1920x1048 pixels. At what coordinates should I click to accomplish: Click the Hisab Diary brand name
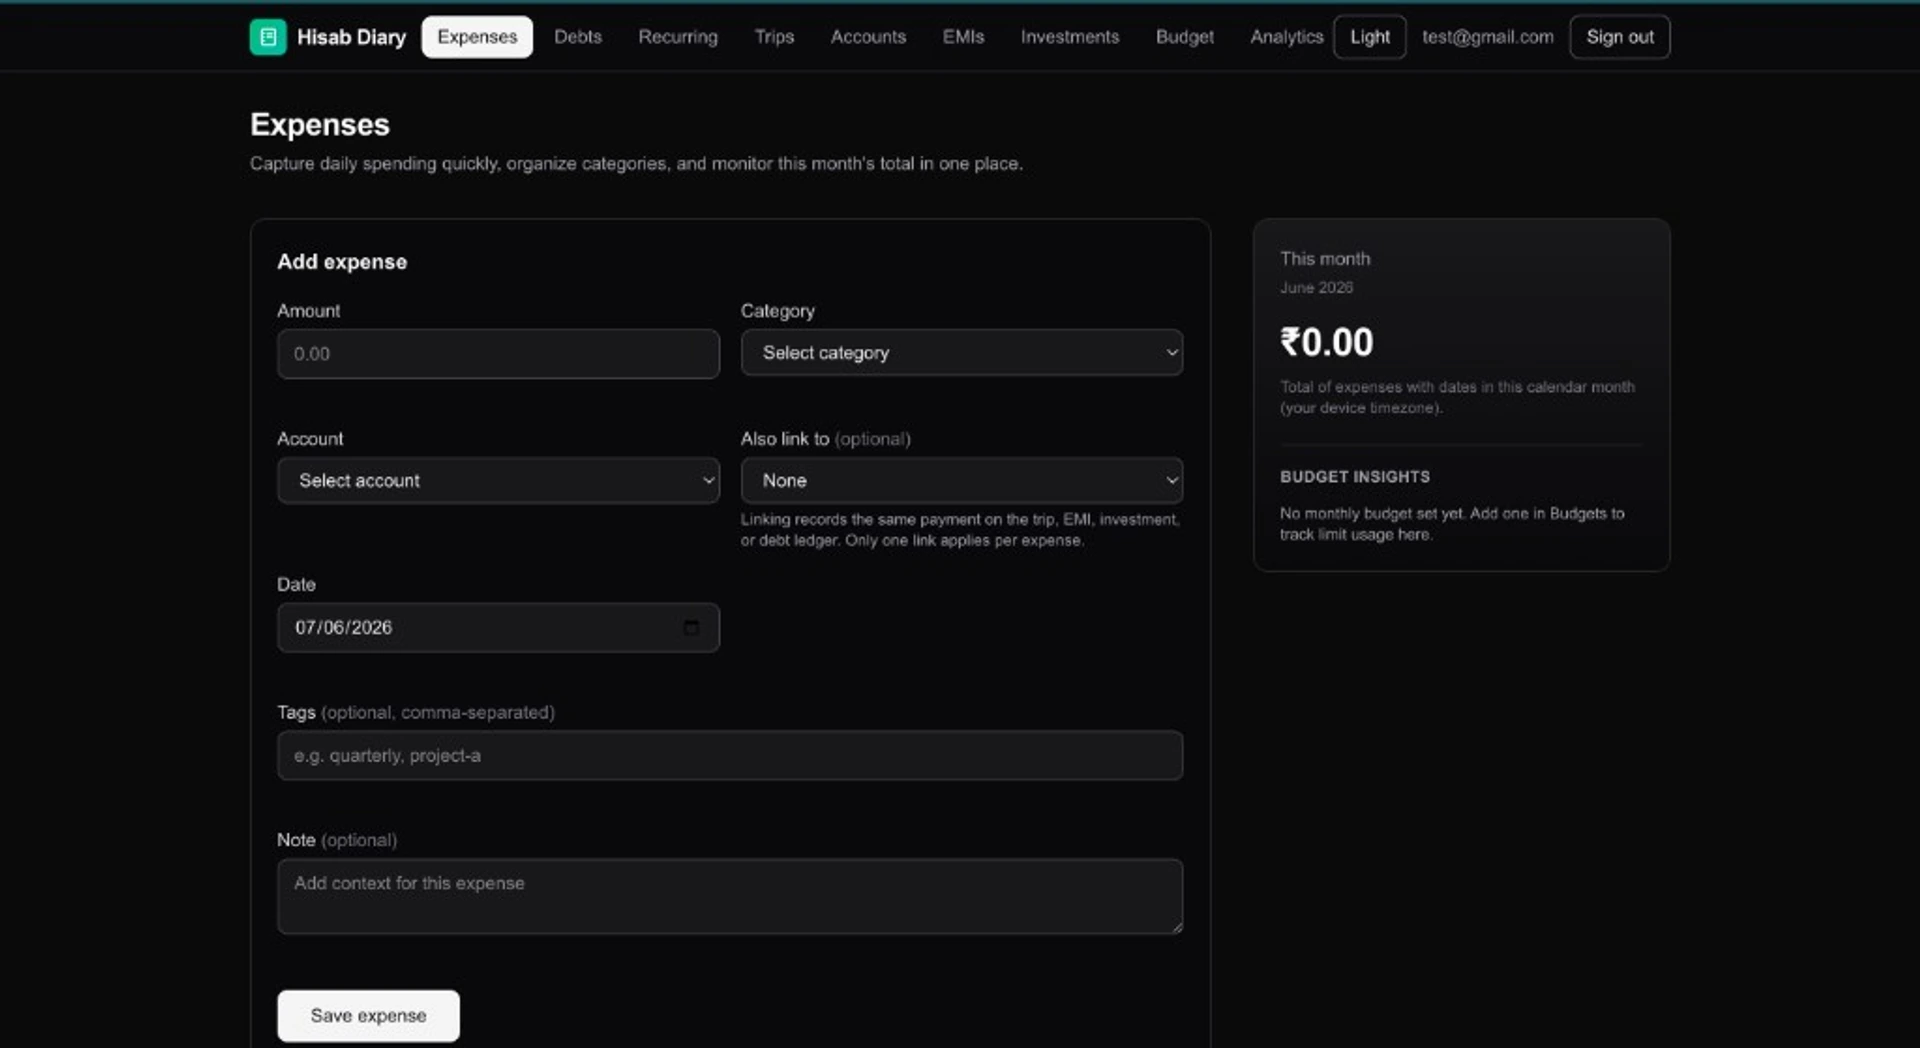pos(352,37)
